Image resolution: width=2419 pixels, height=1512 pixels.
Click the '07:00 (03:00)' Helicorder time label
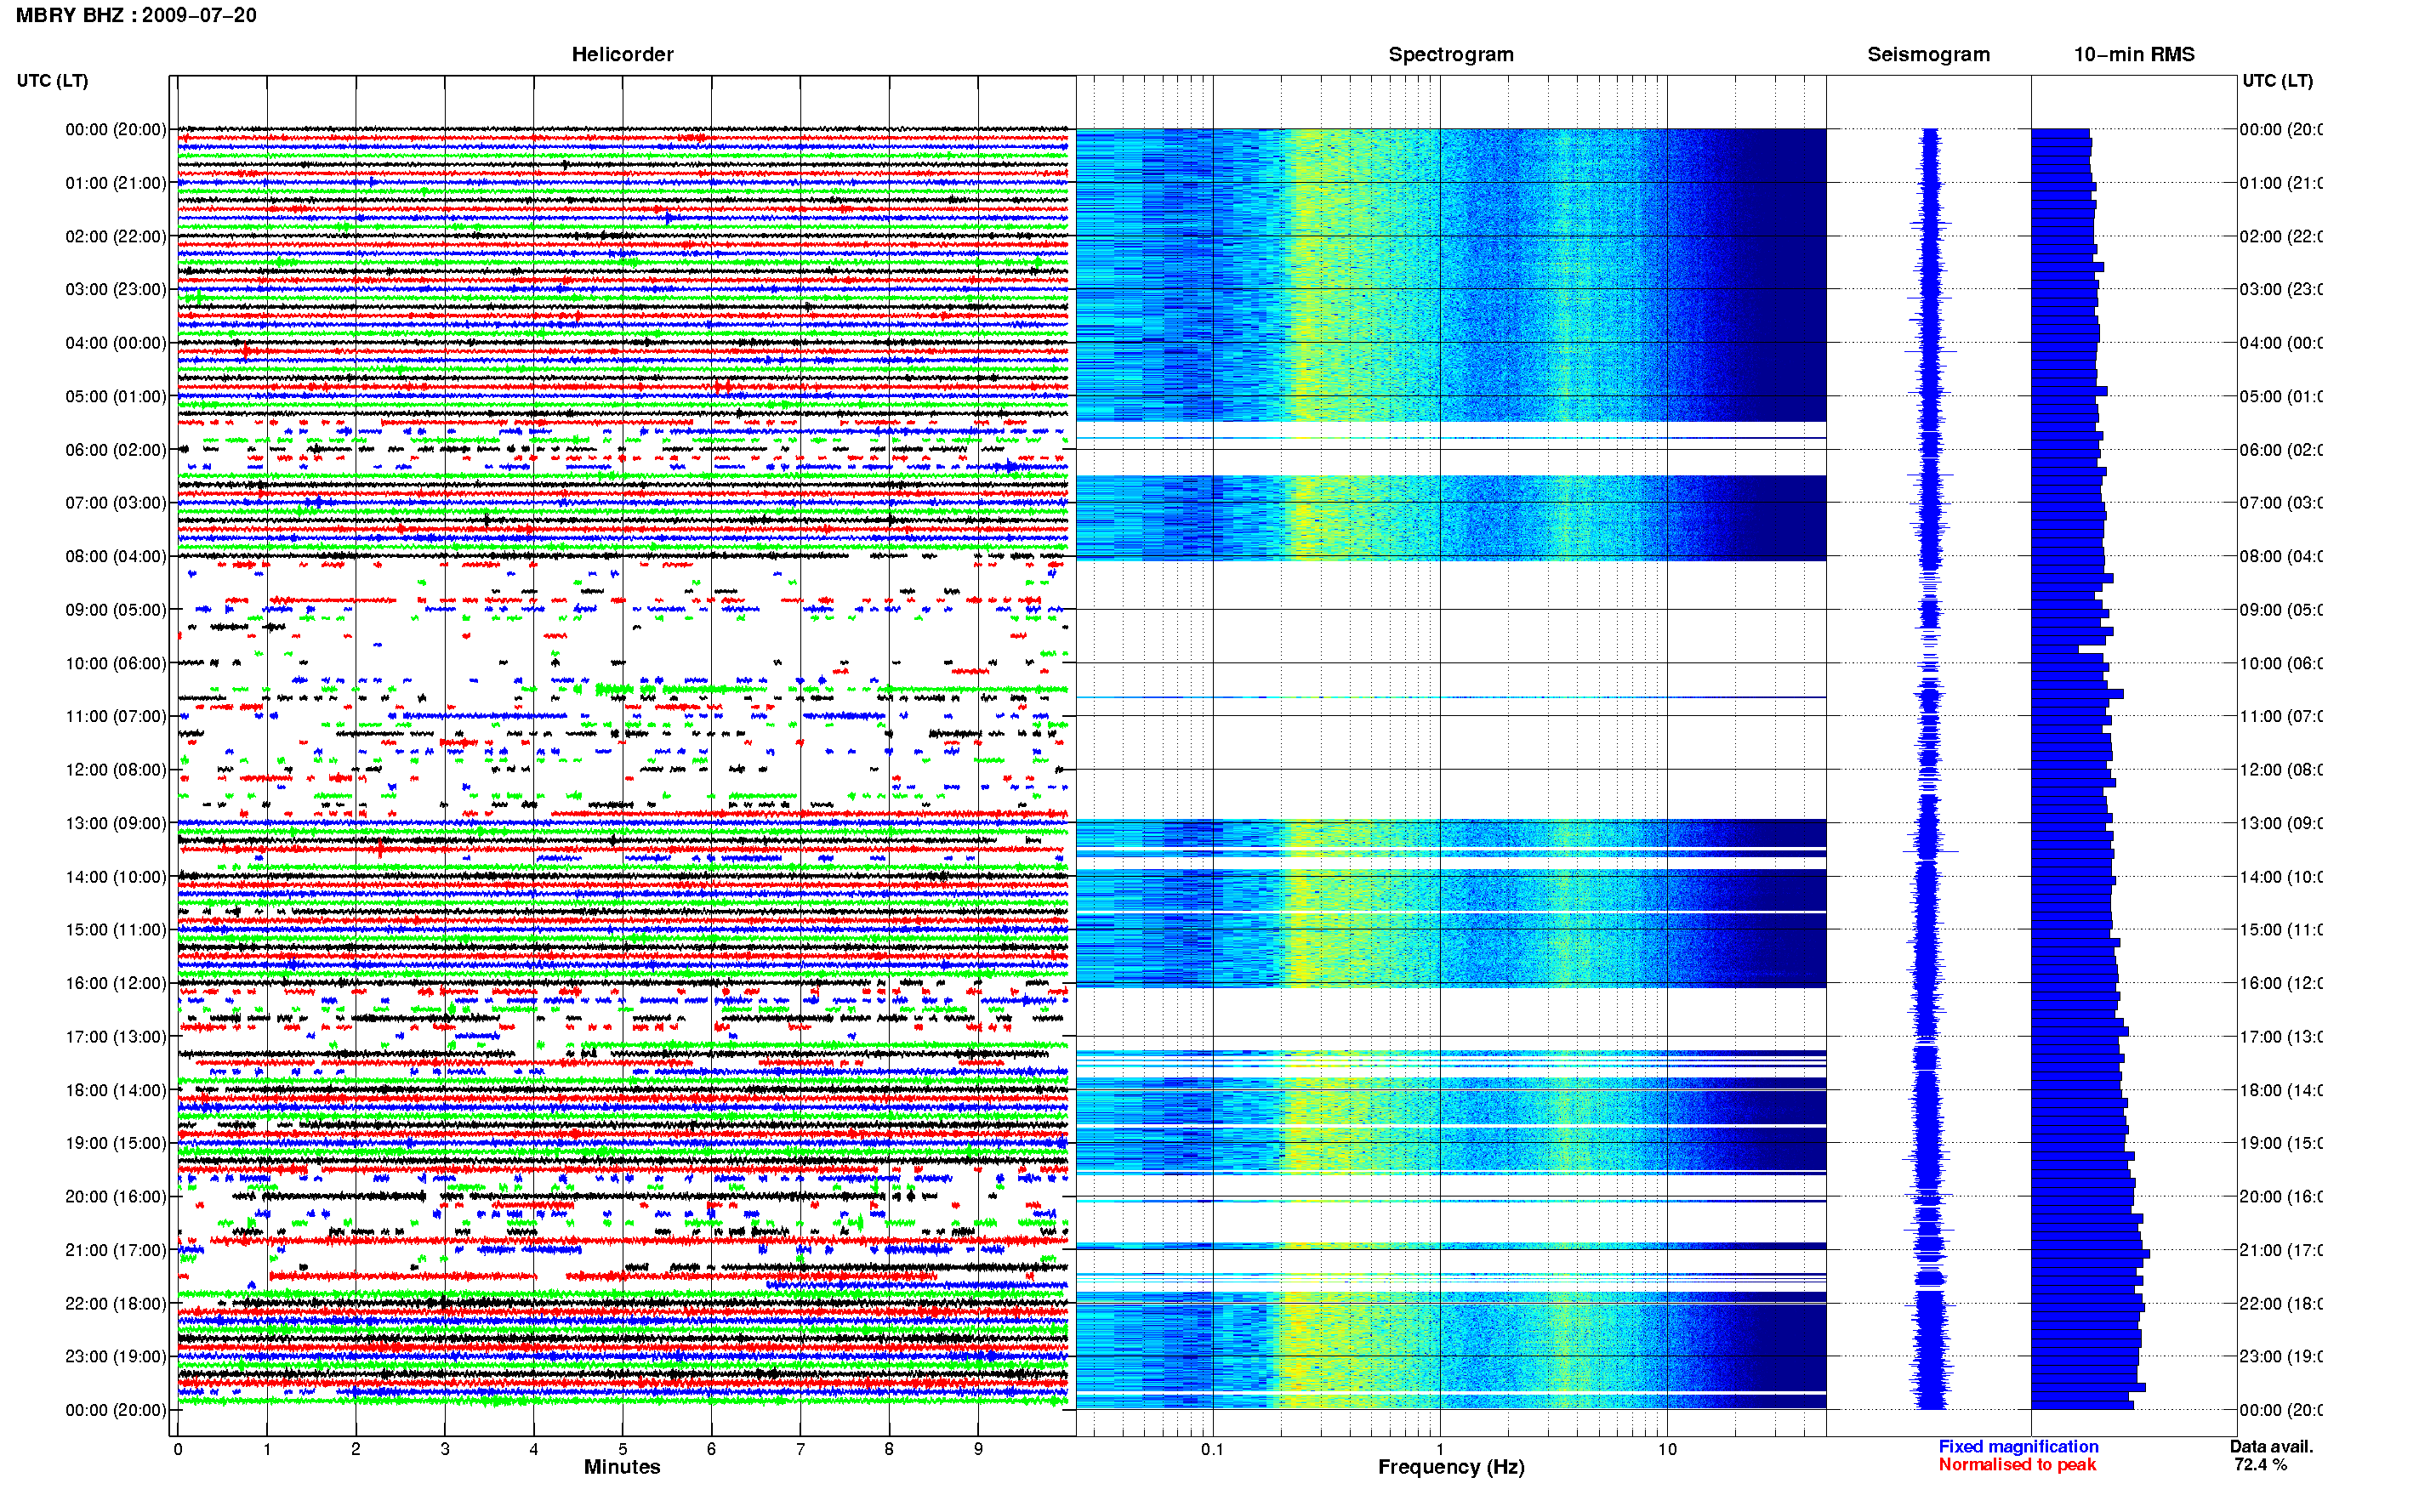tap(116, 502)
